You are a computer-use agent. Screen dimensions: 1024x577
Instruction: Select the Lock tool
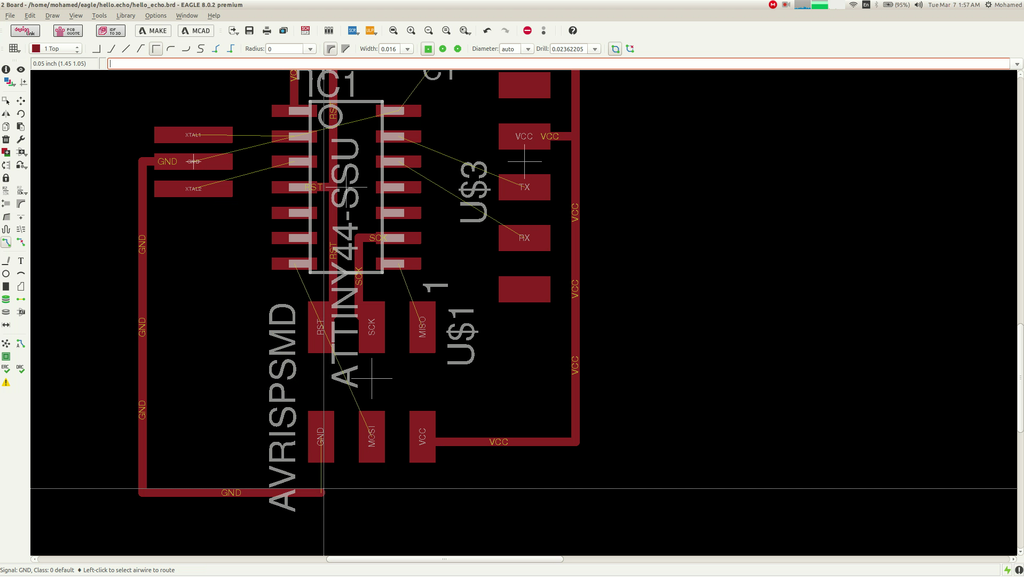pyautogui.click(x=6, y=178)
